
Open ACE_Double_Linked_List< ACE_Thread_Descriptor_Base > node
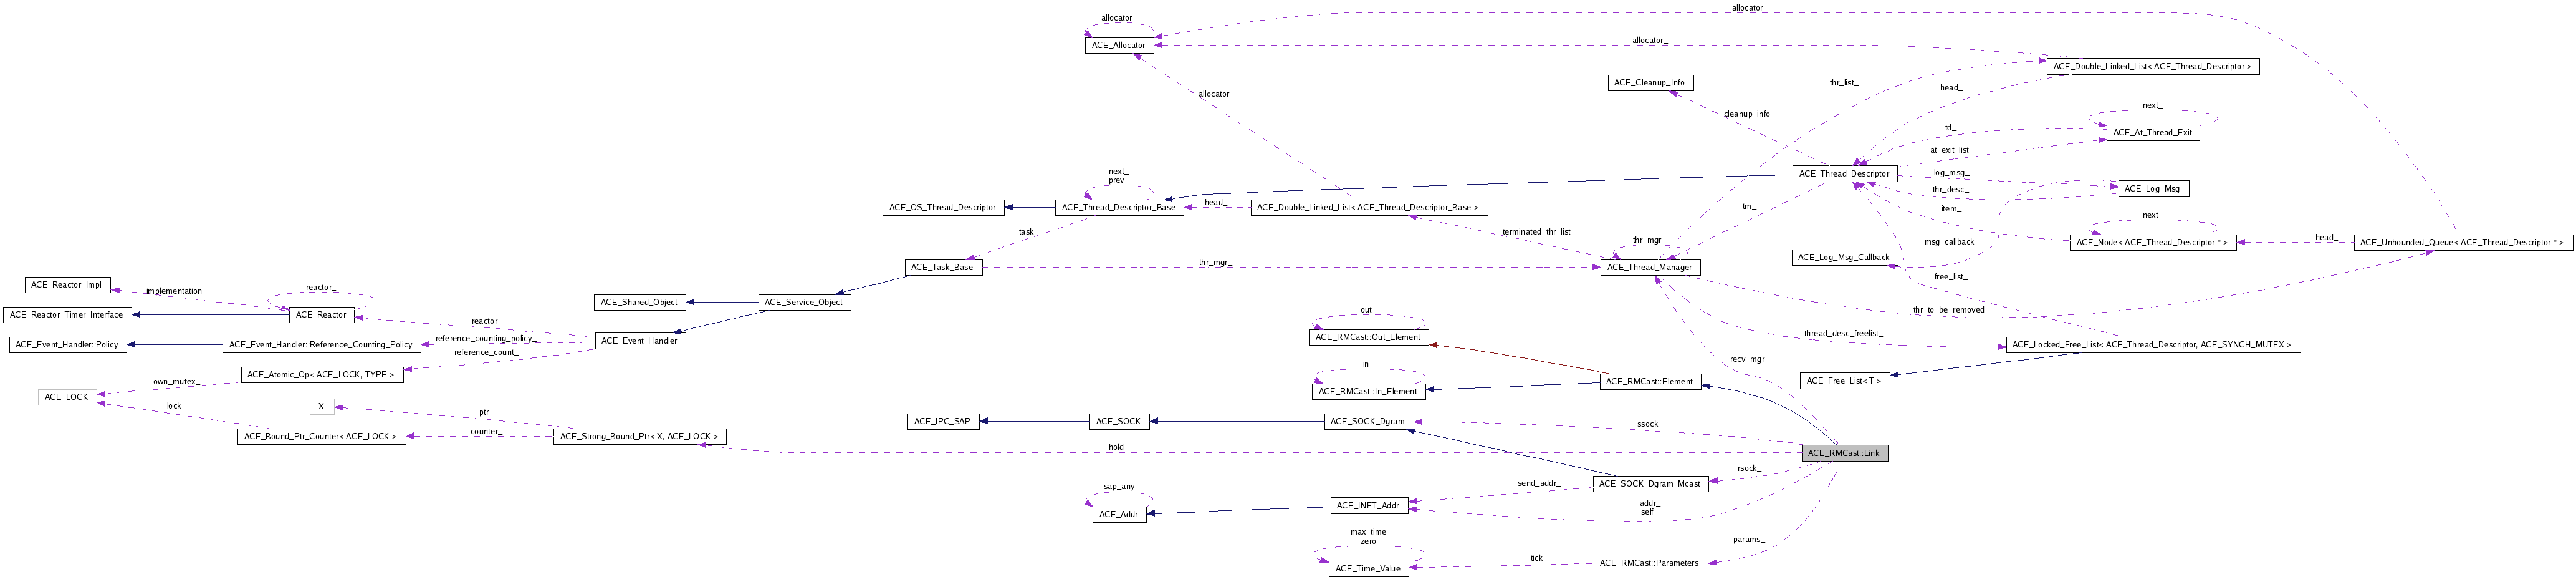1368,207
